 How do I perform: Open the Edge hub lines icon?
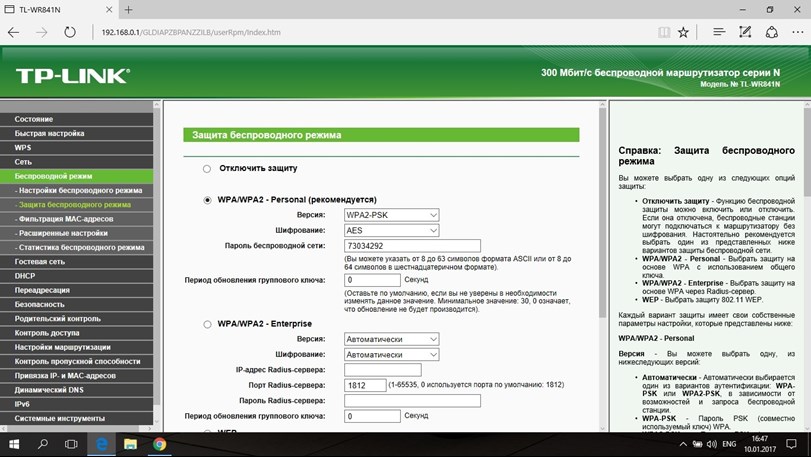[x=719, y=32]
